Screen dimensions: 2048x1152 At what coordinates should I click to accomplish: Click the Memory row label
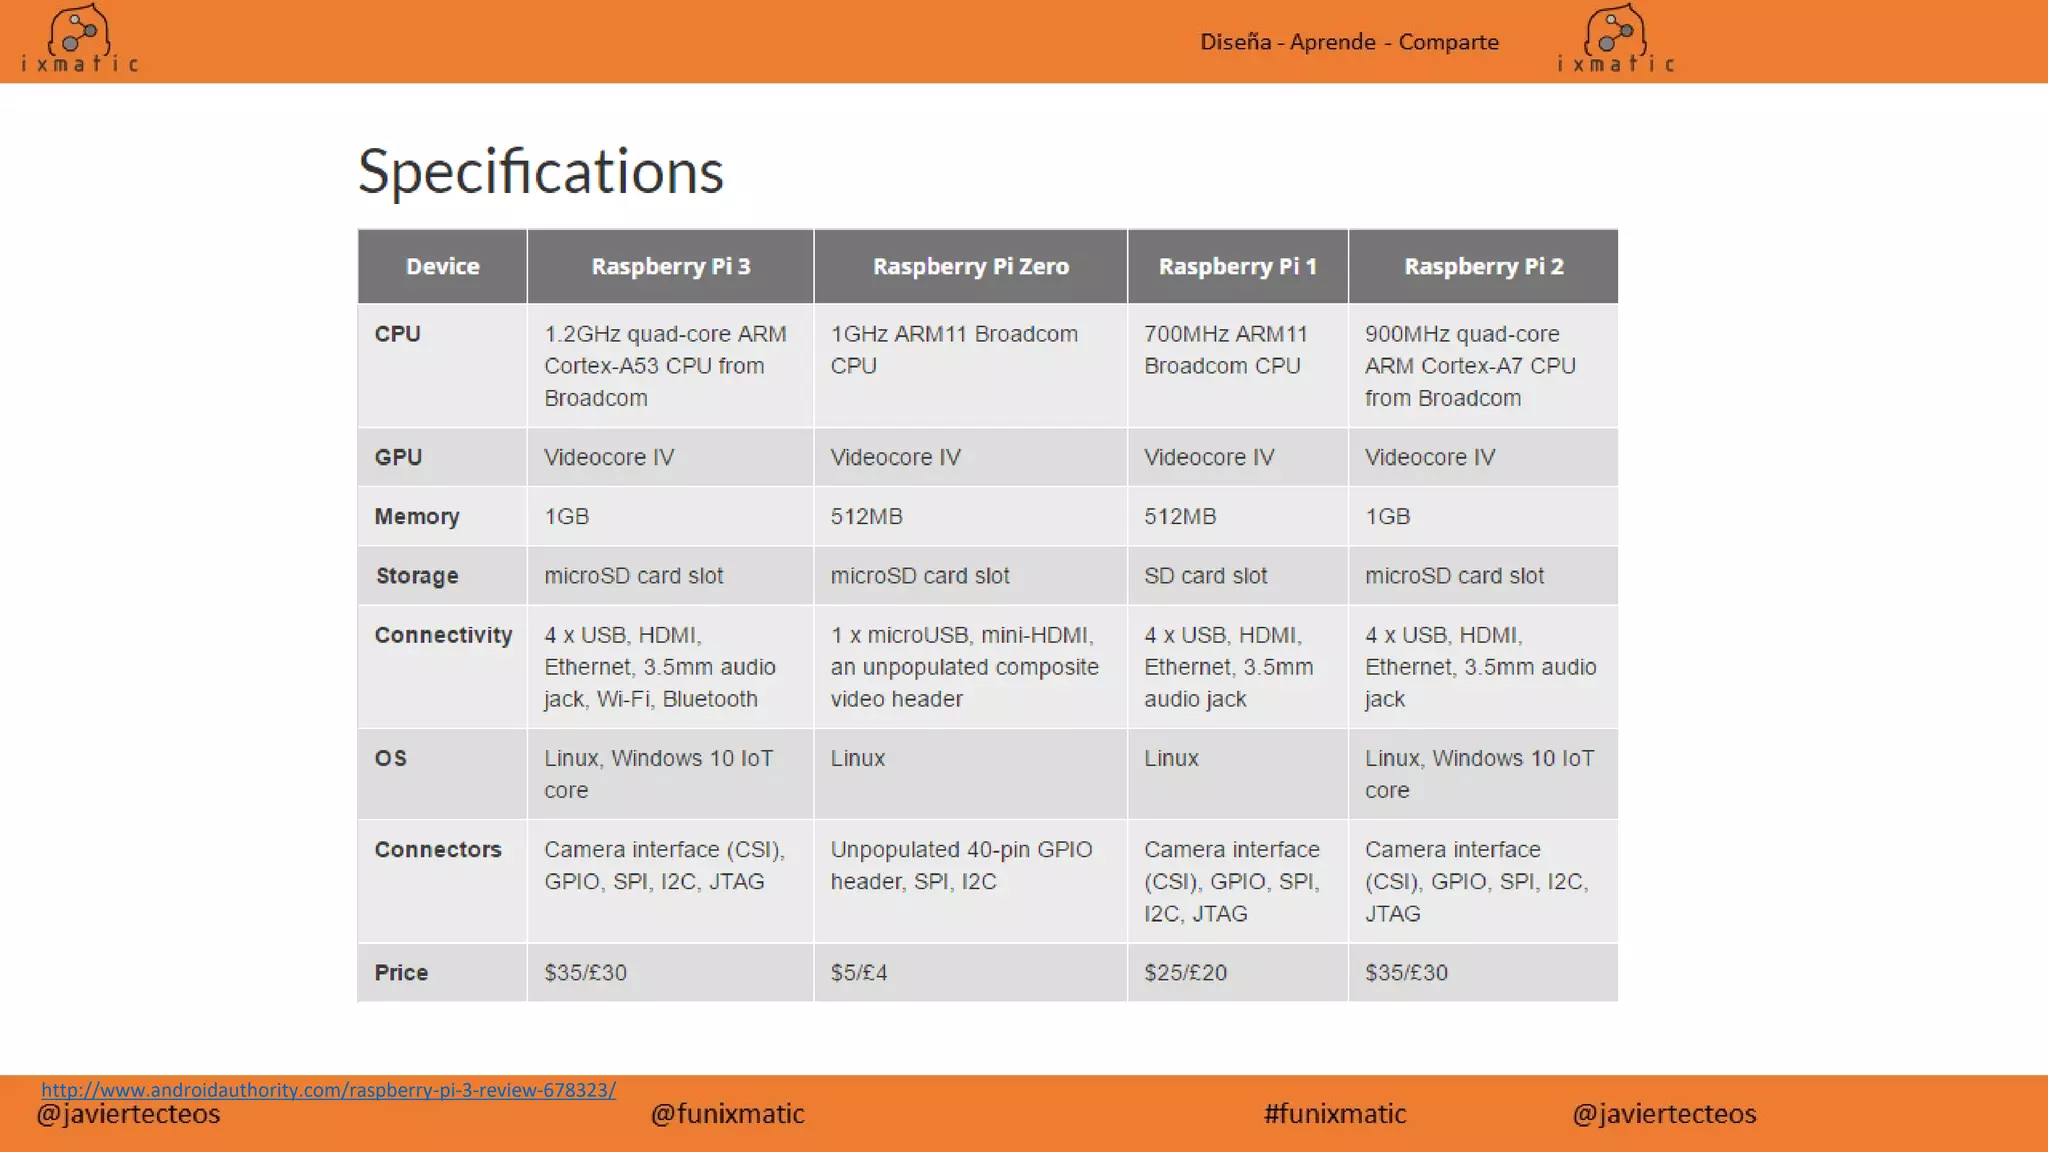tap(417, 517)
